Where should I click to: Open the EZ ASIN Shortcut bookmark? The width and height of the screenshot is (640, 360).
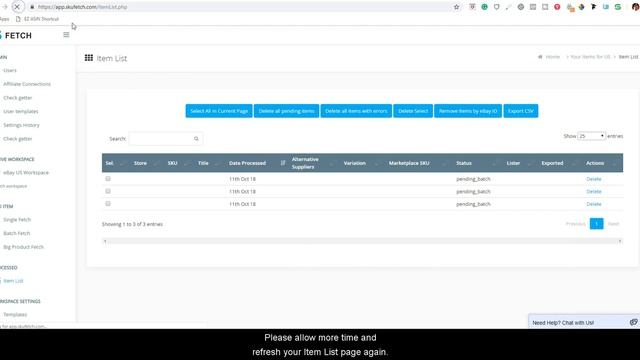coord(37,19)
